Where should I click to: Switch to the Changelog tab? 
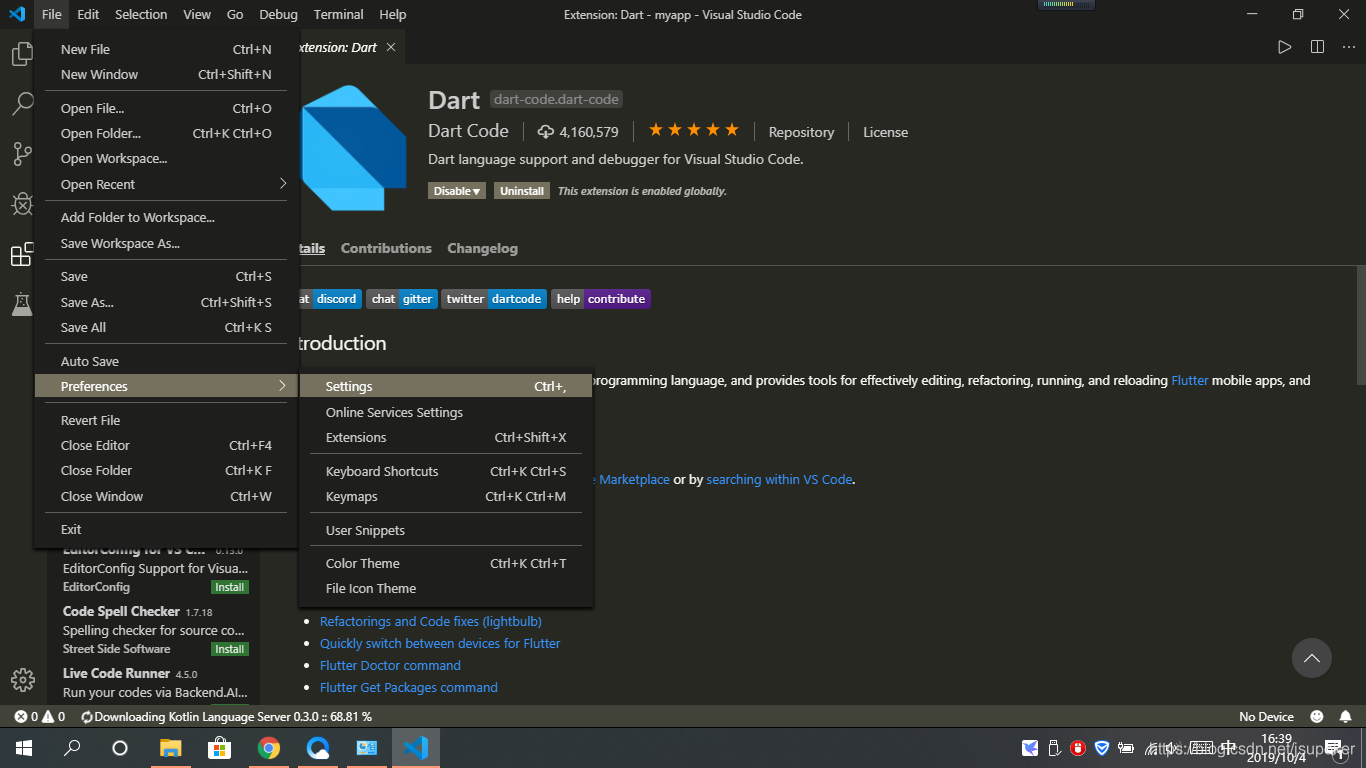(482, 248)
